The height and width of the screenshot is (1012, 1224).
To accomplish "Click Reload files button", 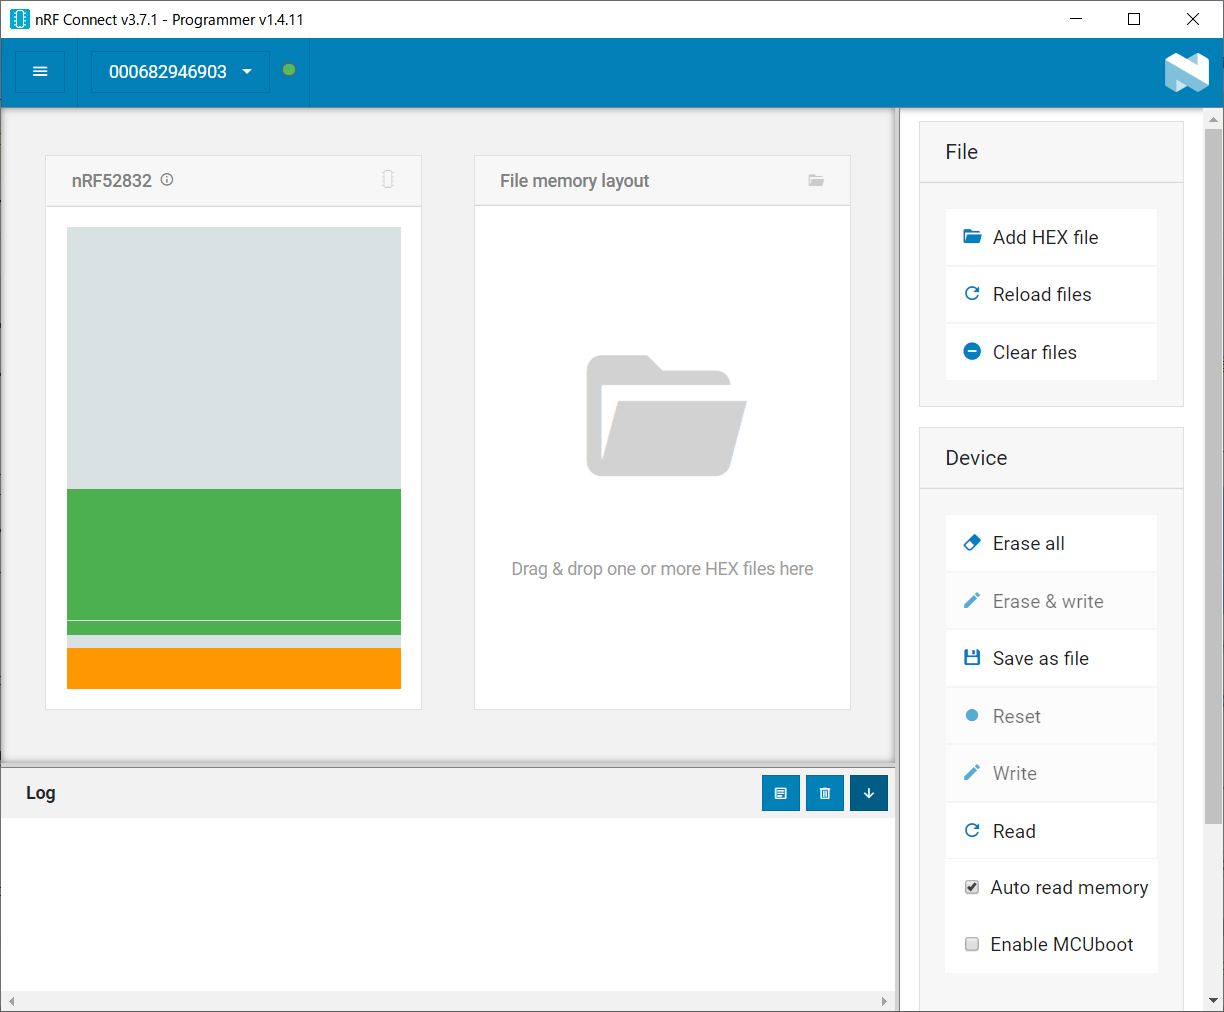I will click(x=1051, y=294).
